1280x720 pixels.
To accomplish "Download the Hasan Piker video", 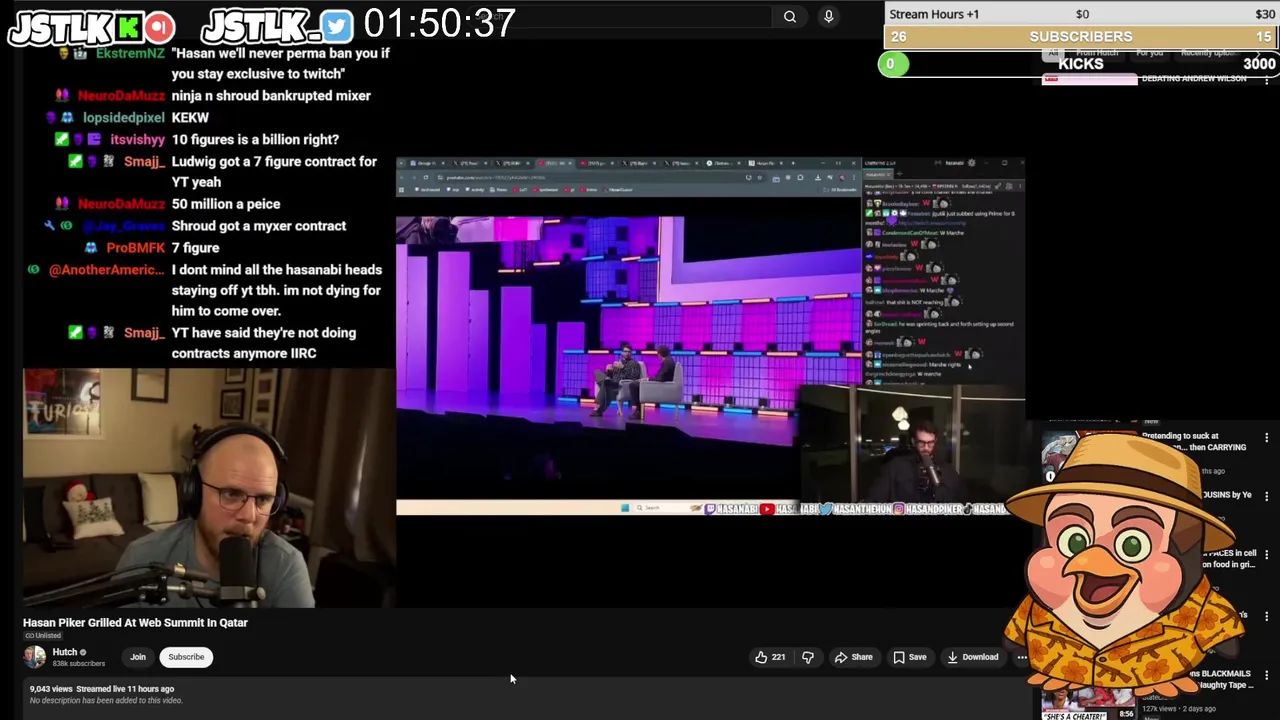I will point(972,657).
